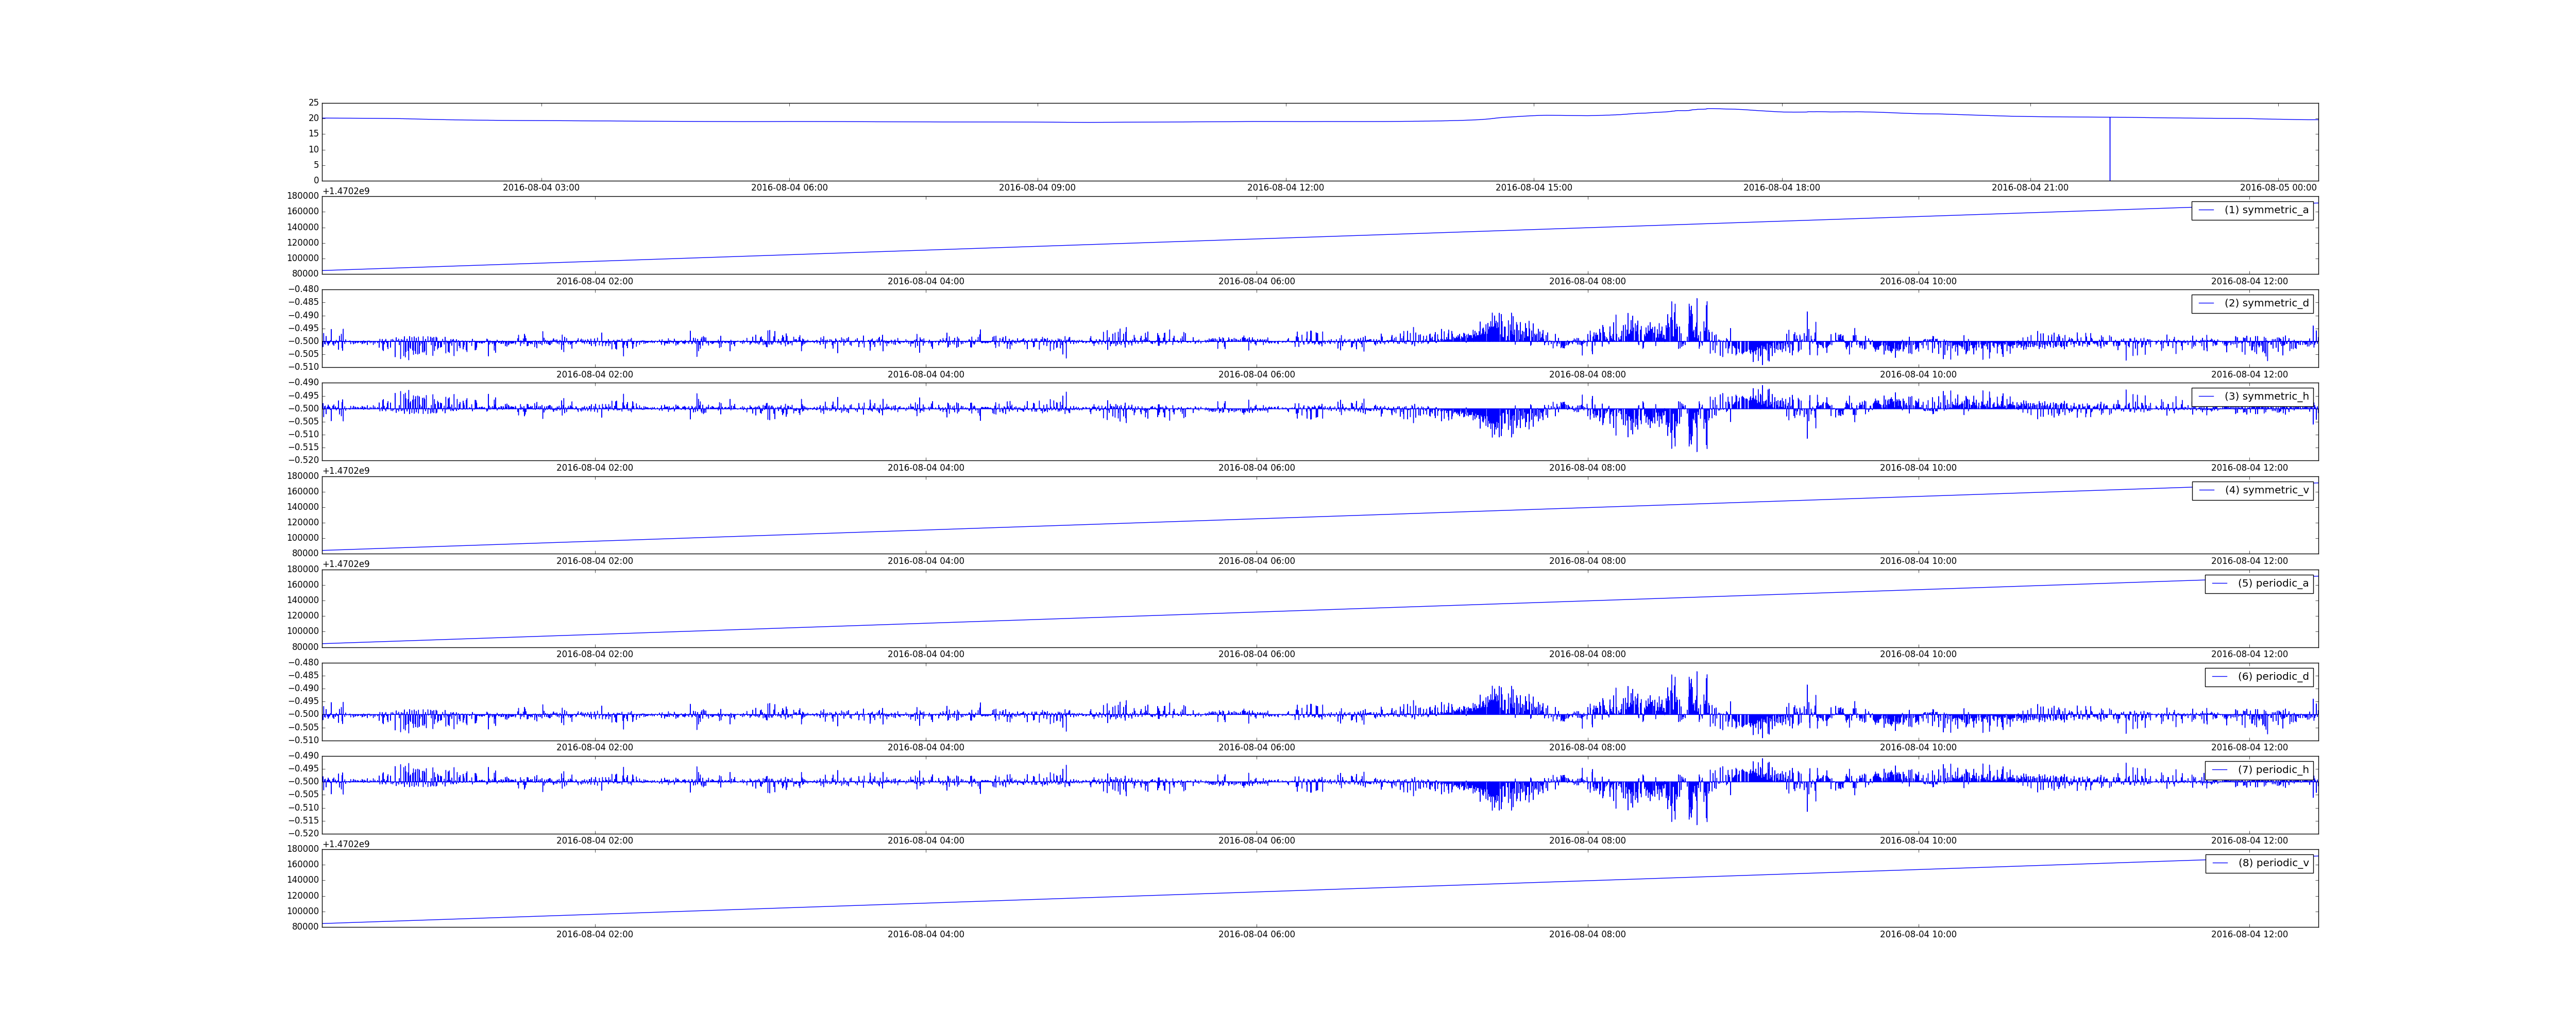Click the 2016-08-04 21:00 tick label
Viewport: 2576px width, 1030px height.
[x=2029, y=188]
